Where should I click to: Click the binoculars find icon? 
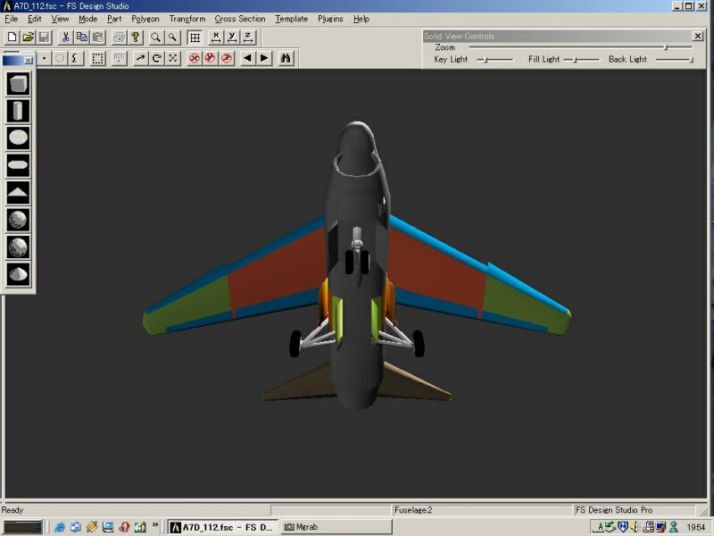tap(286, 58)
